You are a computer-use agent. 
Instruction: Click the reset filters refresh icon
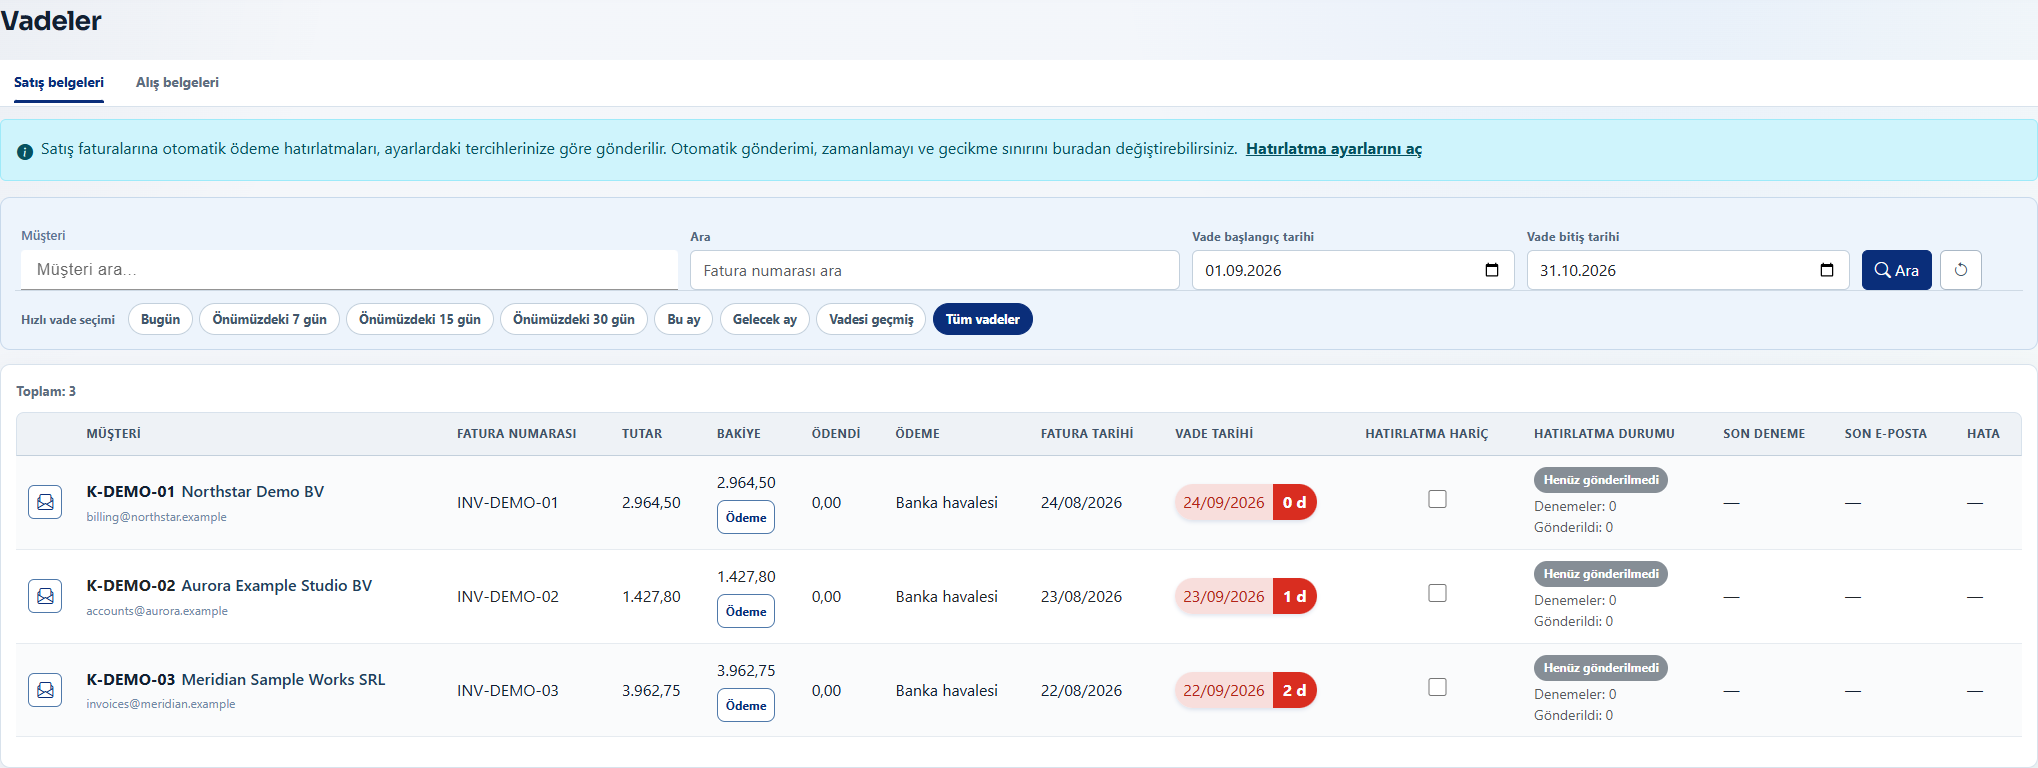(1961, 270)
